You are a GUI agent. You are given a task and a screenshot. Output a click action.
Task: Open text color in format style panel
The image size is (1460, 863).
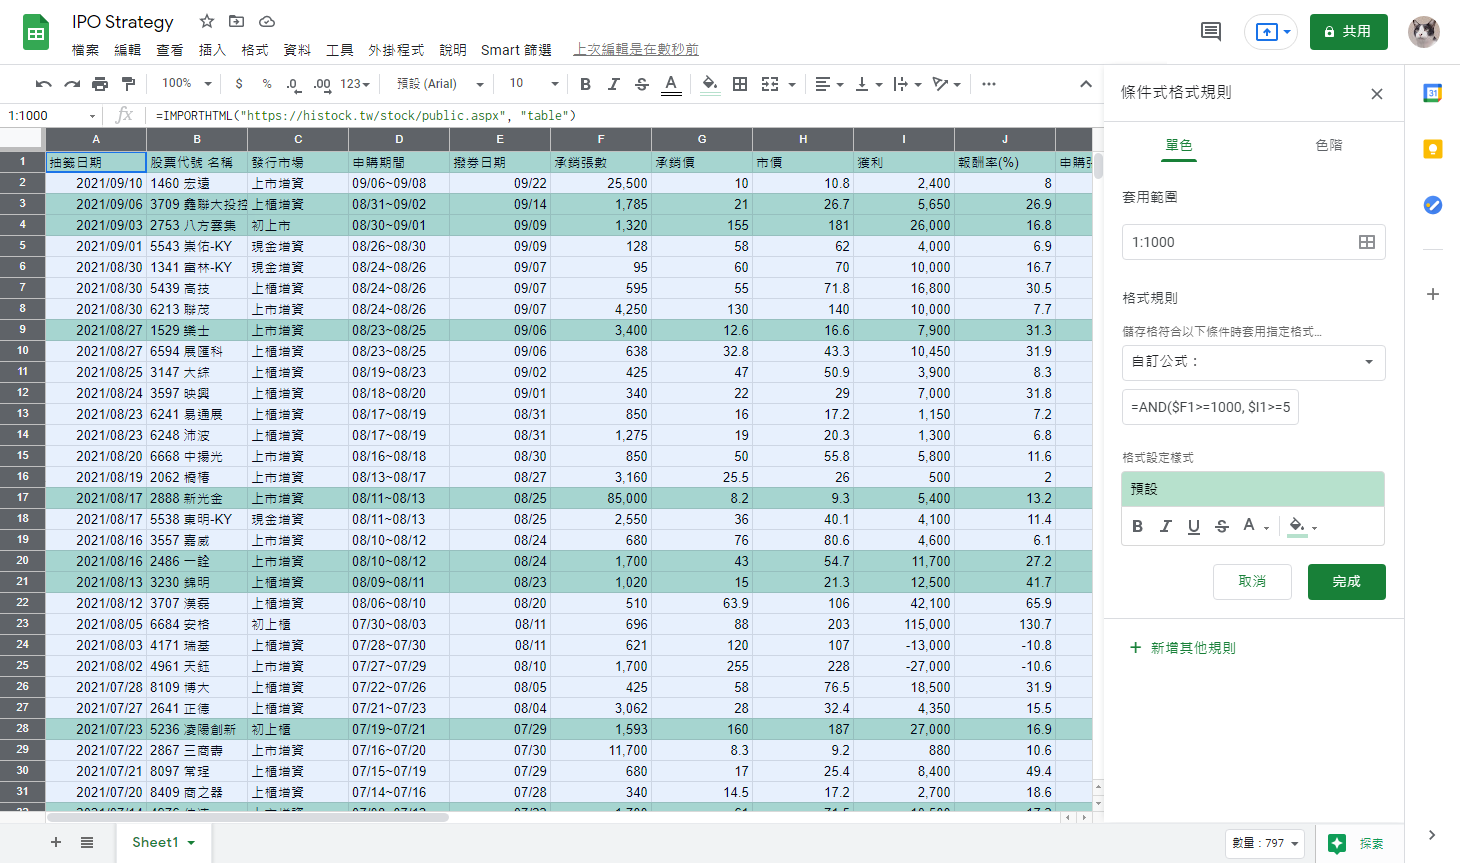[x=1255, y=526]
